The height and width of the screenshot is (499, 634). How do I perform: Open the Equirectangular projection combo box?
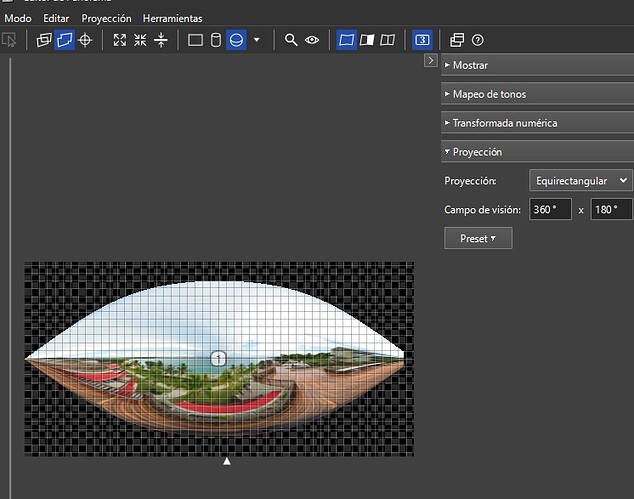click(581, 180)
